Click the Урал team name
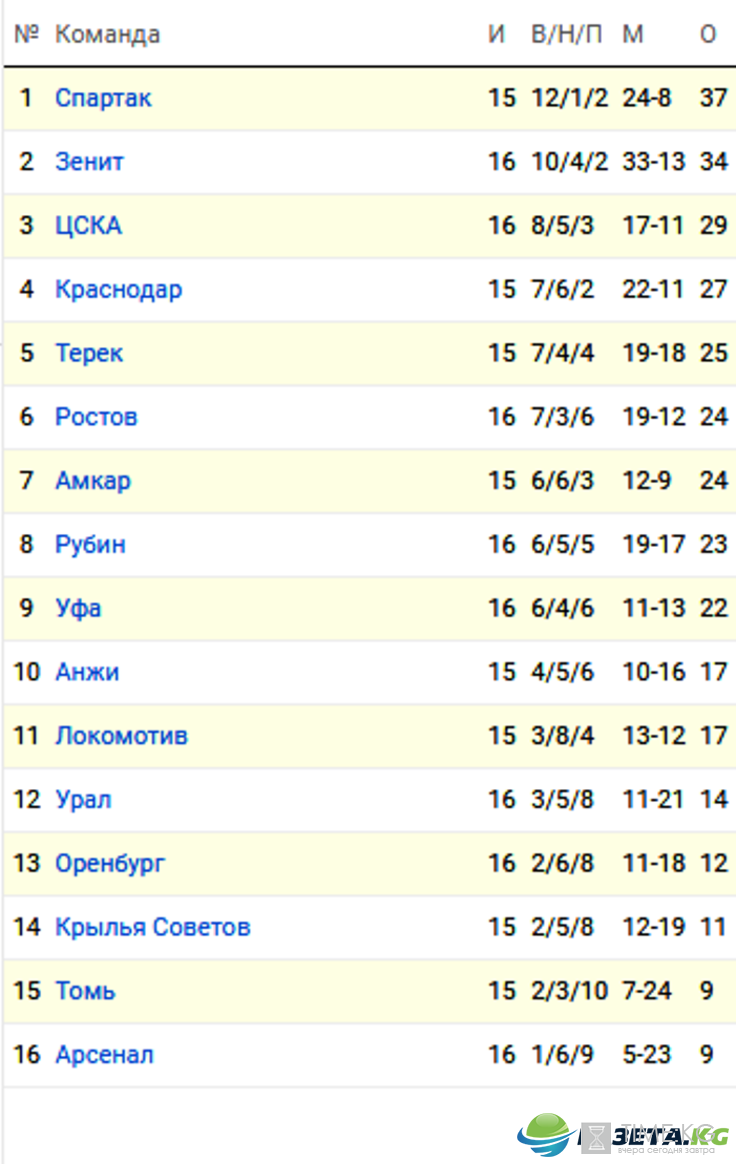 [x=84, y=800]
